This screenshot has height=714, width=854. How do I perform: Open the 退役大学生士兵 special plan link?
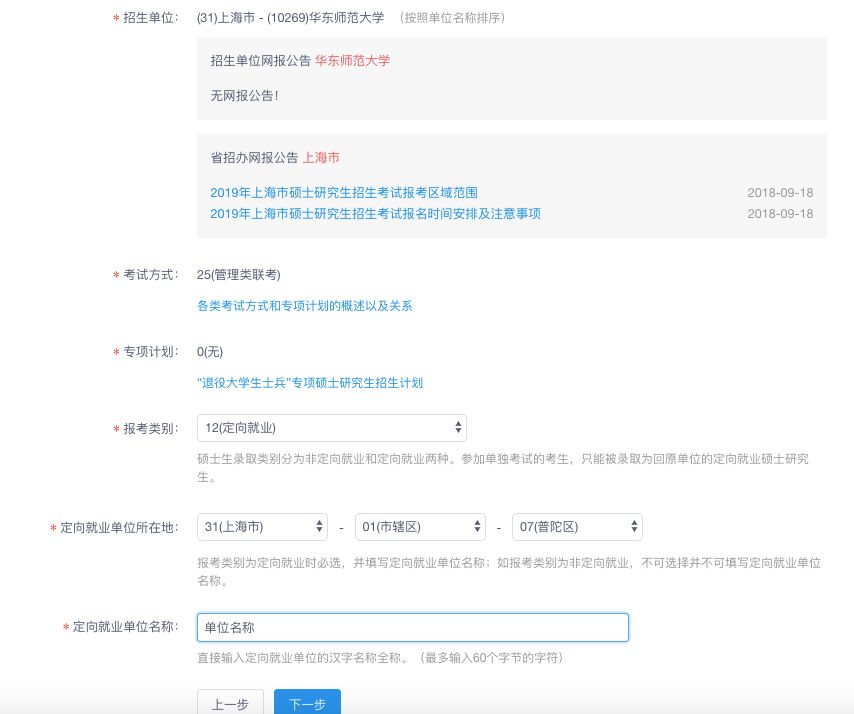tap(310, 383)
